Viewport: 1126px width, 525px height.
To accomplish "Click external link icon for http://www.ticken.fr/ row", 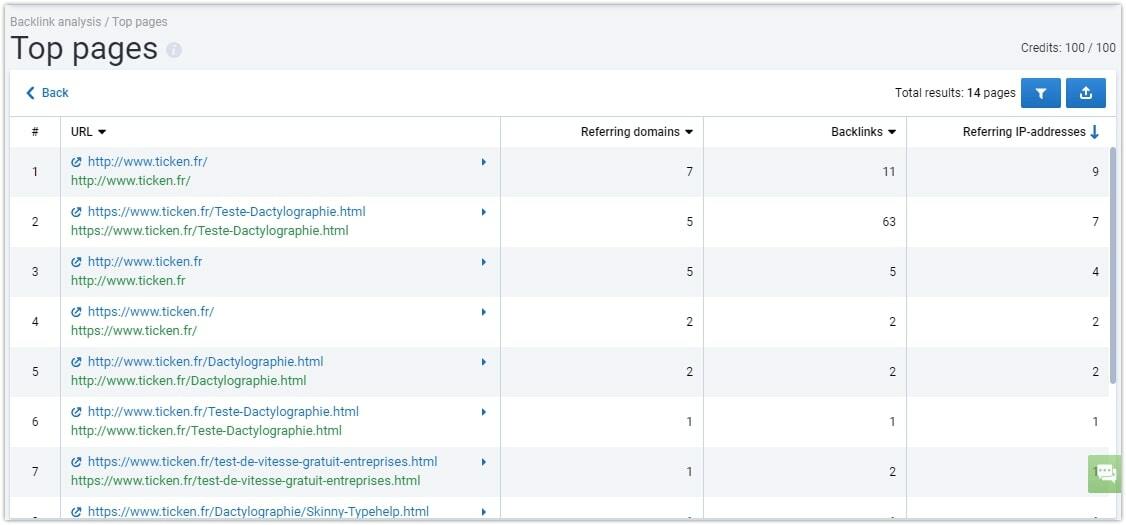I will (77, 162).
